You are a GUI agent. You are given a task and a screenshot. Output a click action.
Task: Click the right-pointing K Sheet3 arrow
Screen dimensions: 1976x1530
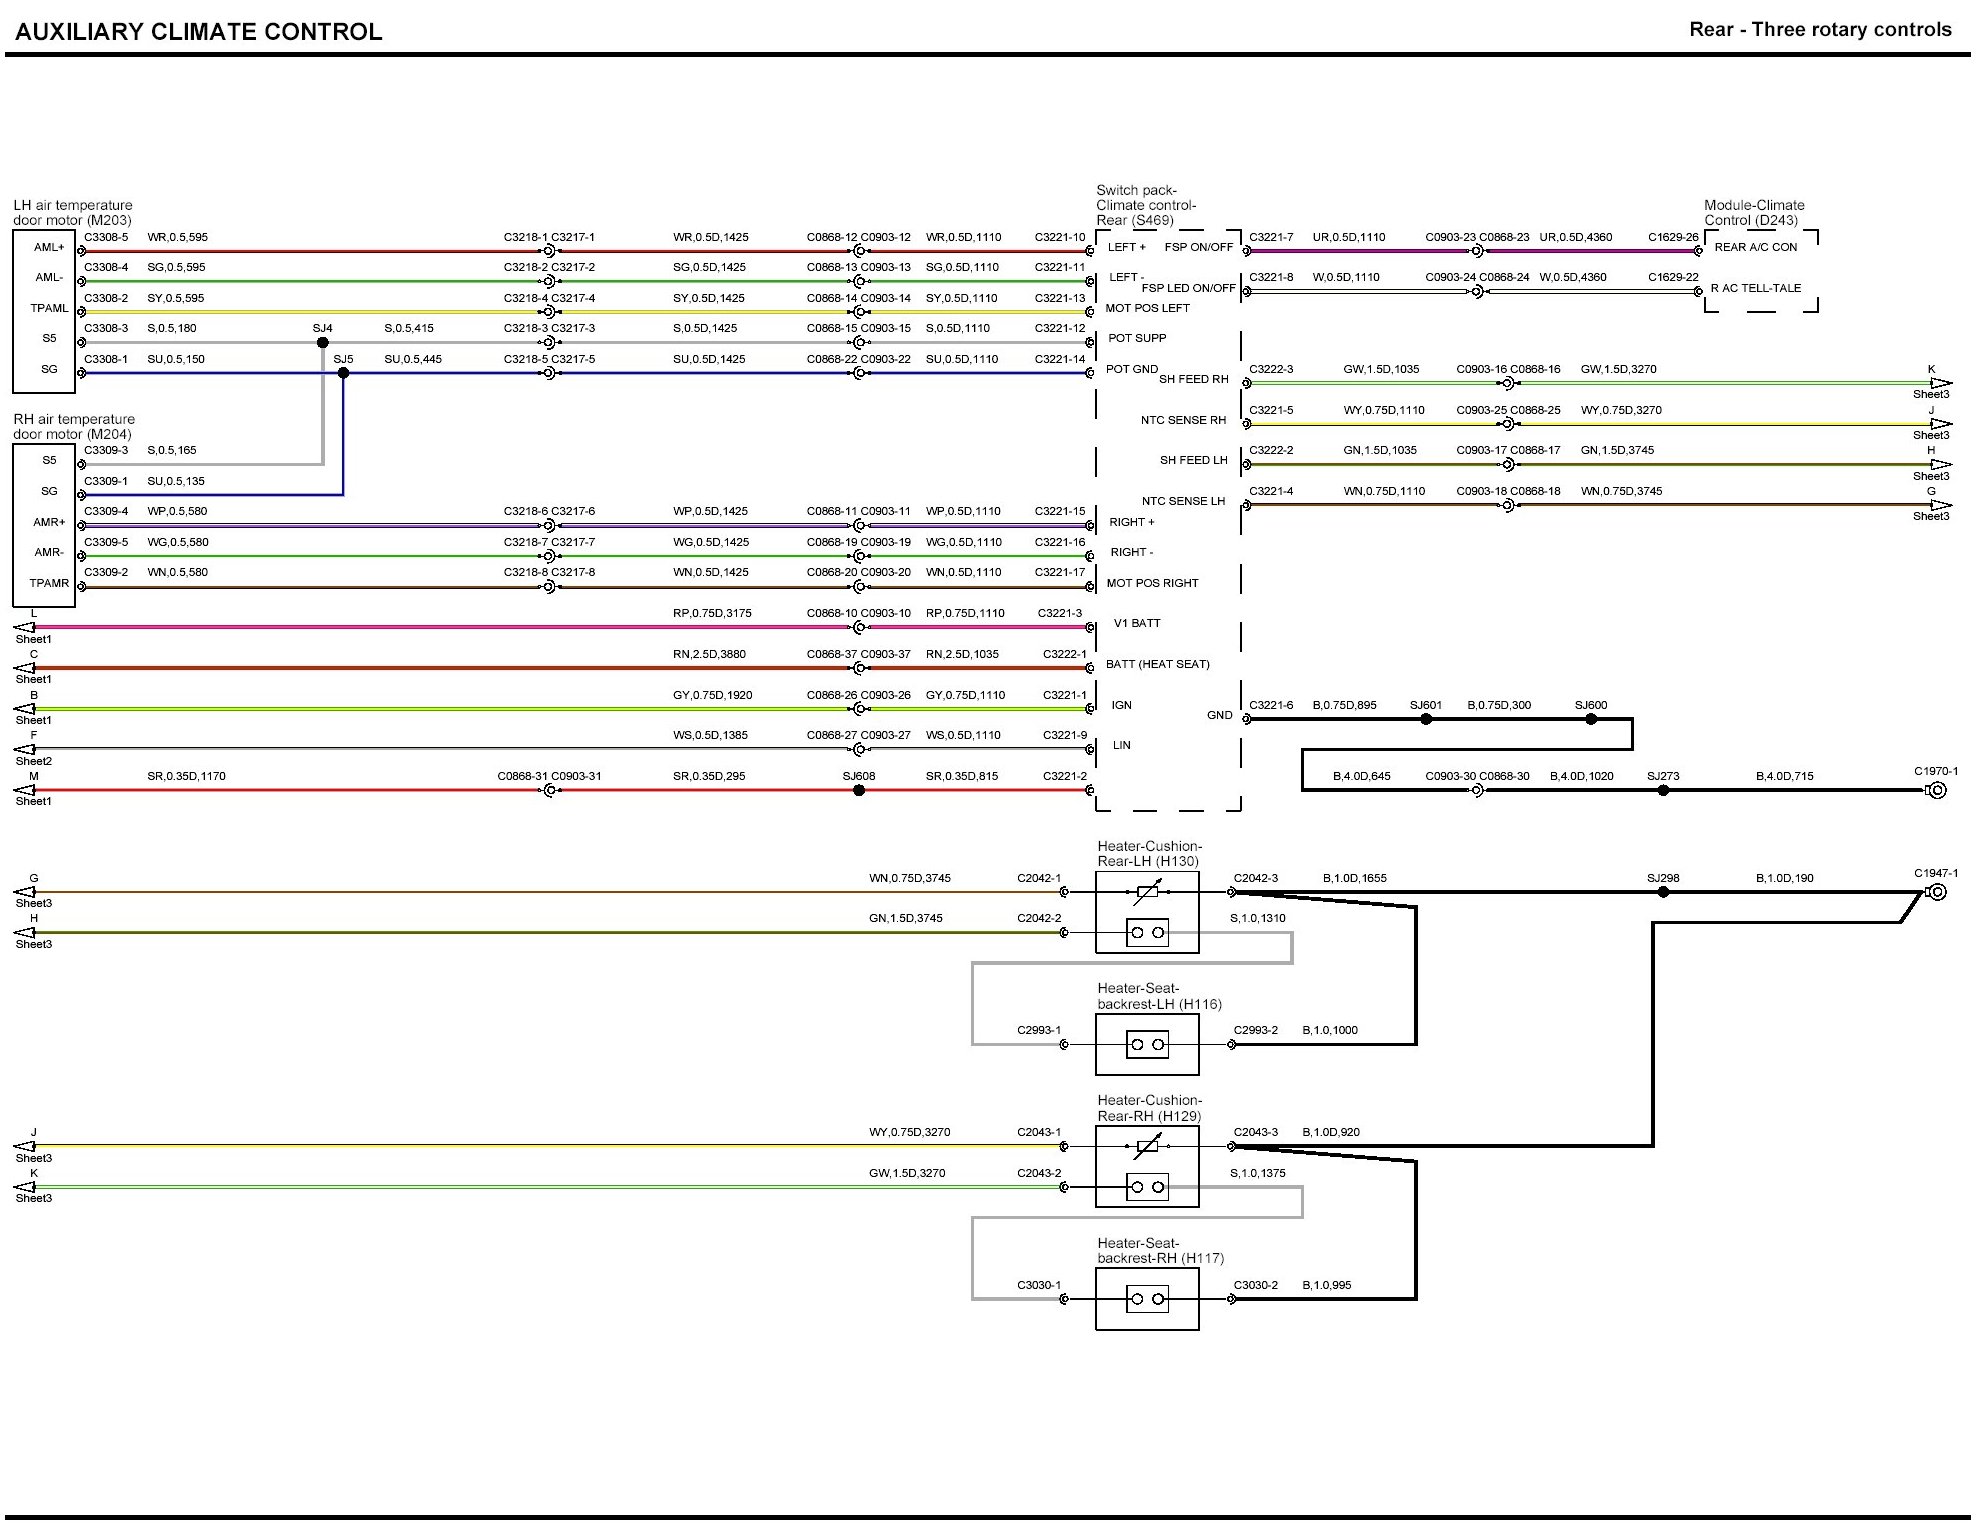pyautogui.click(x=1940, y=383)
